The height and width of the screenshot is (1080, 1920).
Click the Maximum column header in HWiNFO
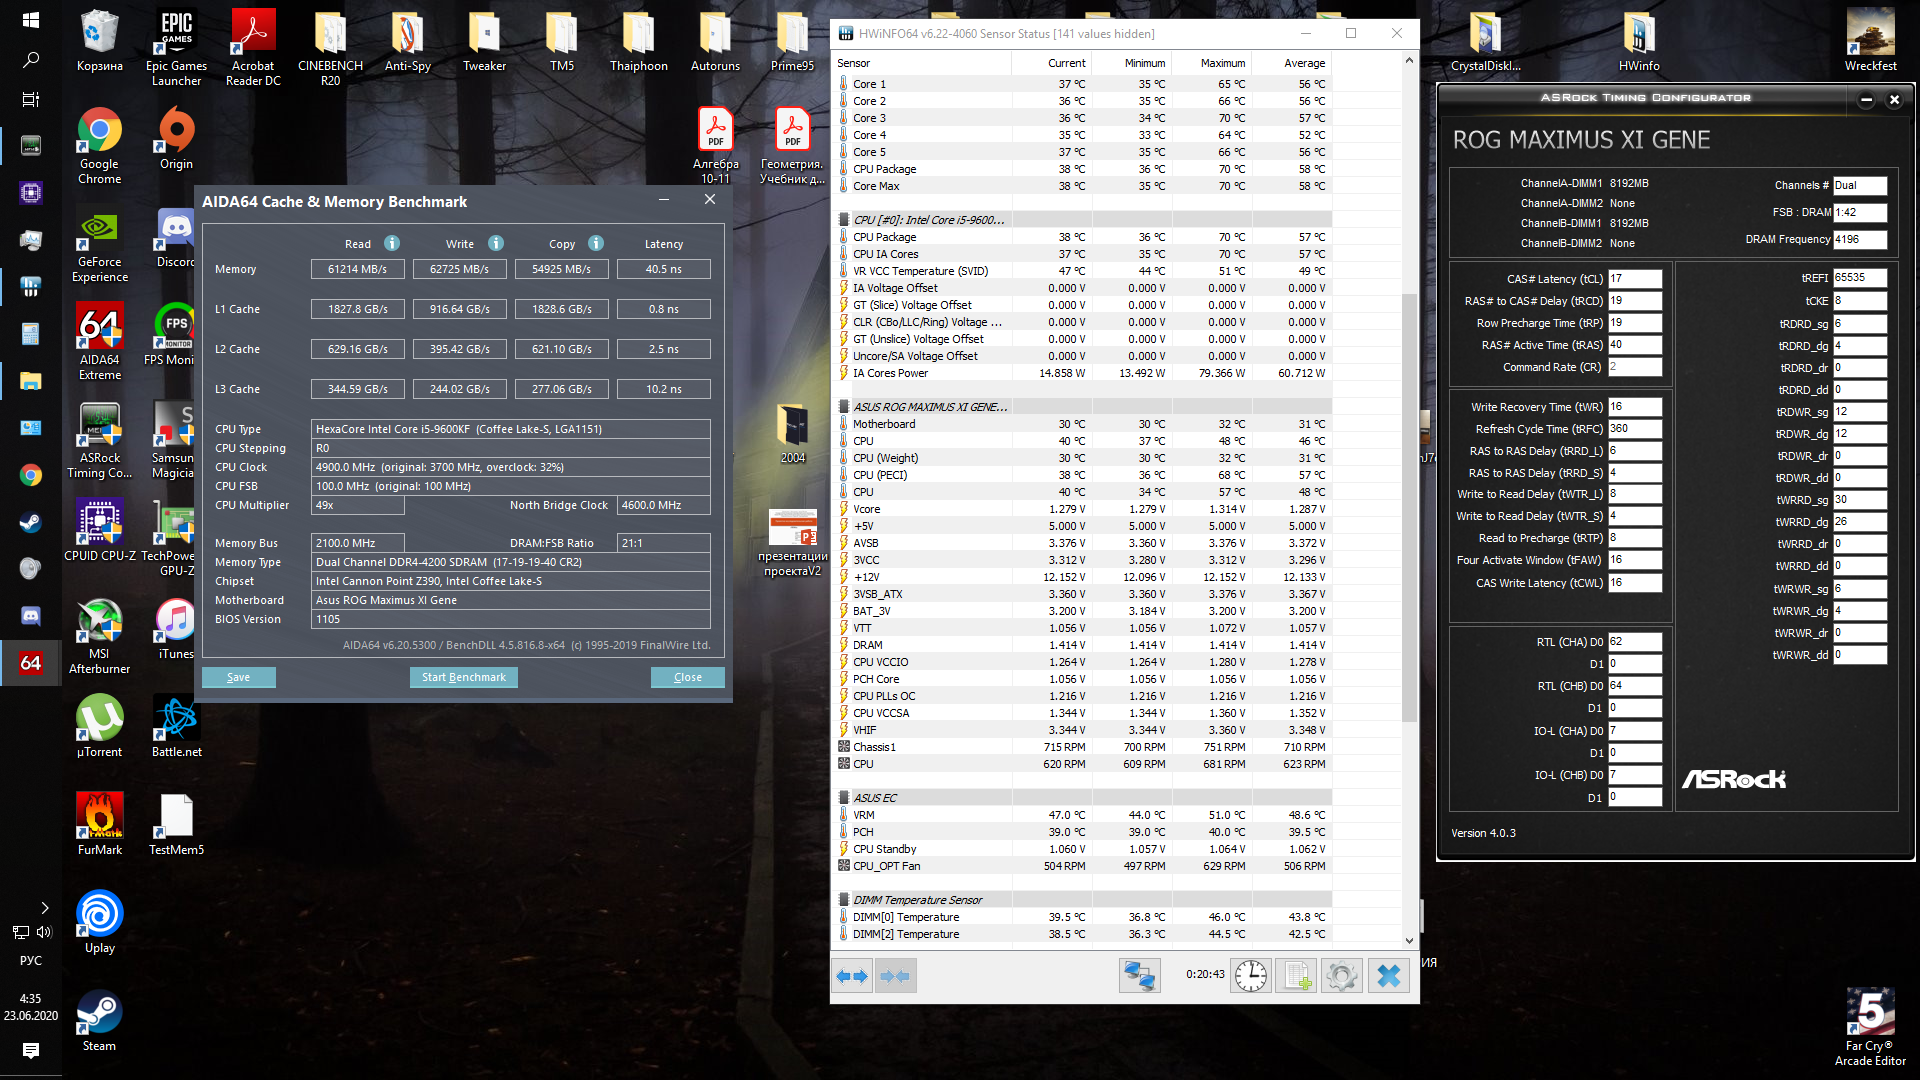(1222, 63)
